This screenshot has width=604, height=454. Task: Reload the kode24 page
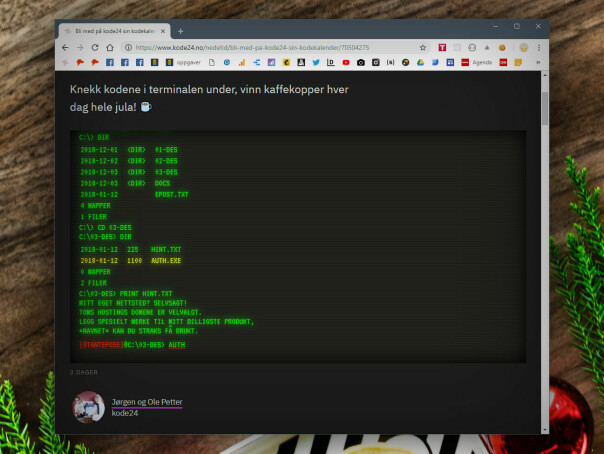click(95, 47)
